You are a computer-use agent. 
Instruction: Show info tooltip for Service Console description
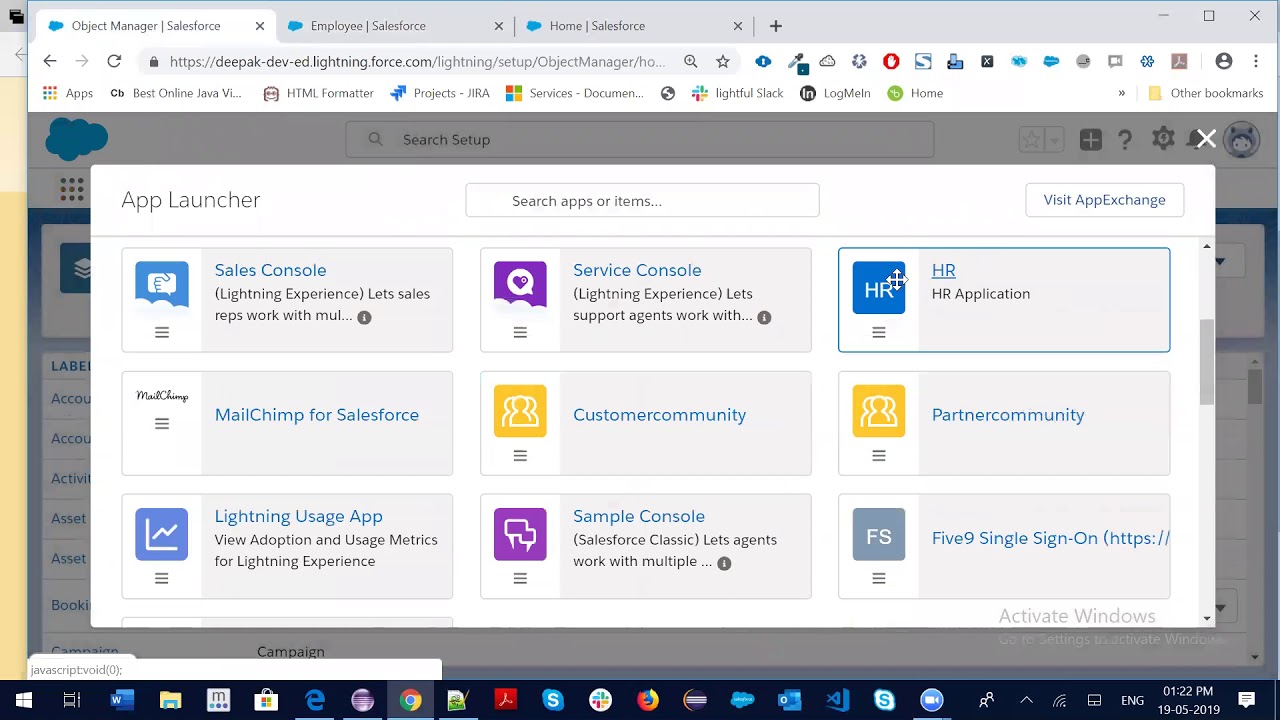(x=764, y=317)
